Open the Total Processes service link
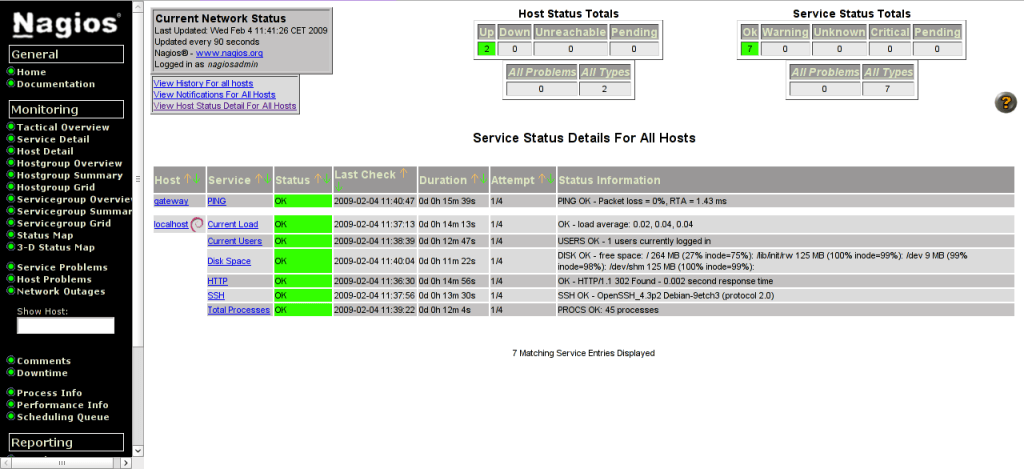This screenshot has width=1024, height=469. click(238, 310)
